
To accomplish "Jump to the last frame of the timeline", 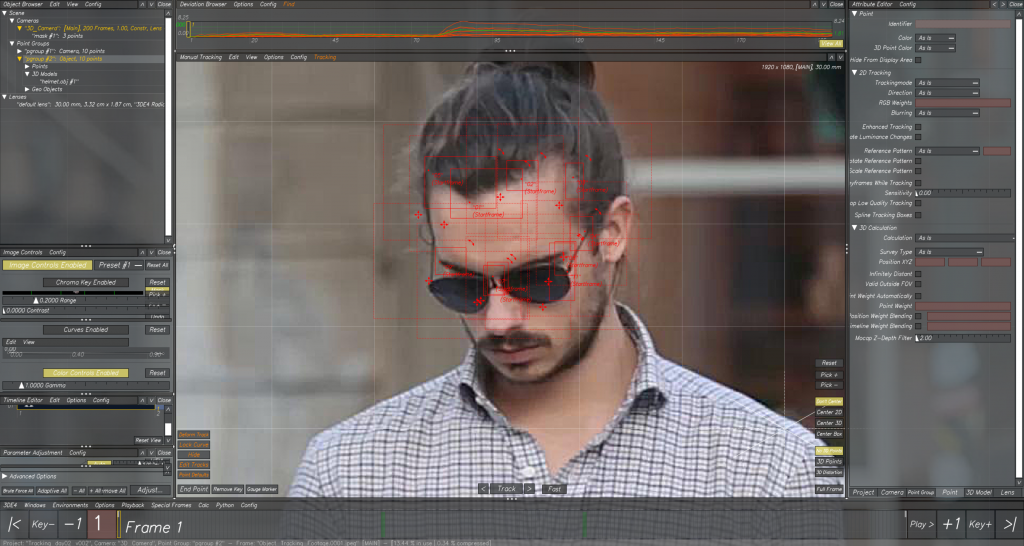I will tap(1009, 525).
